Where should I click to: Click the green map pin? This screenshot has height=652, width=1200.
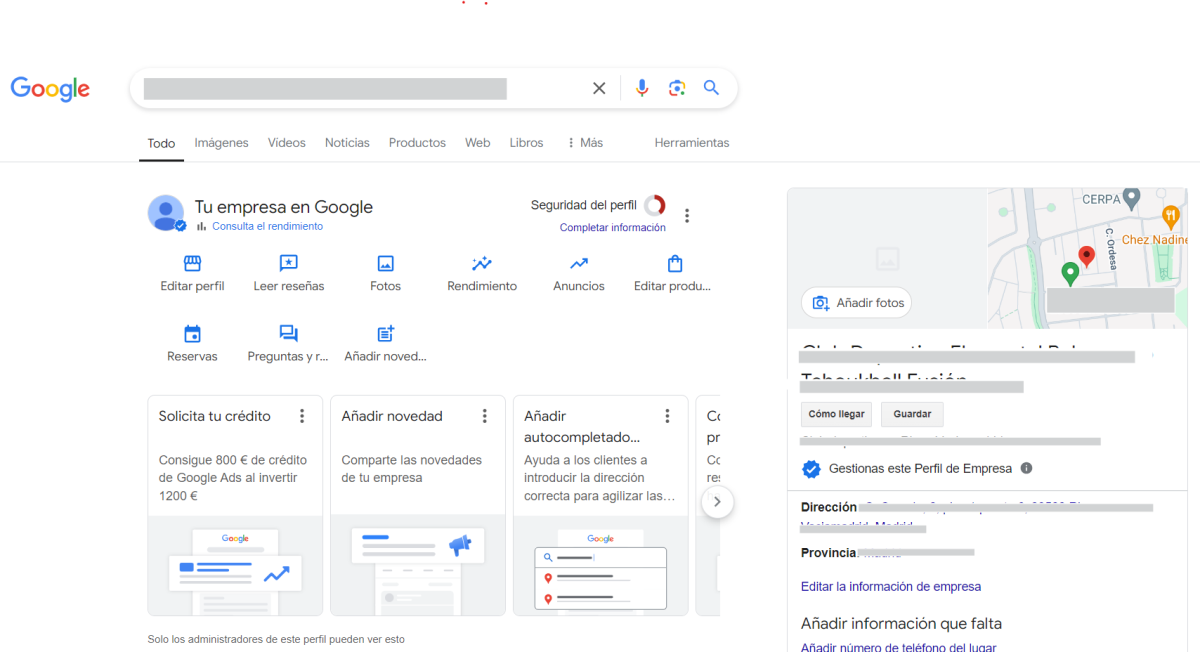click(1069, 273)
